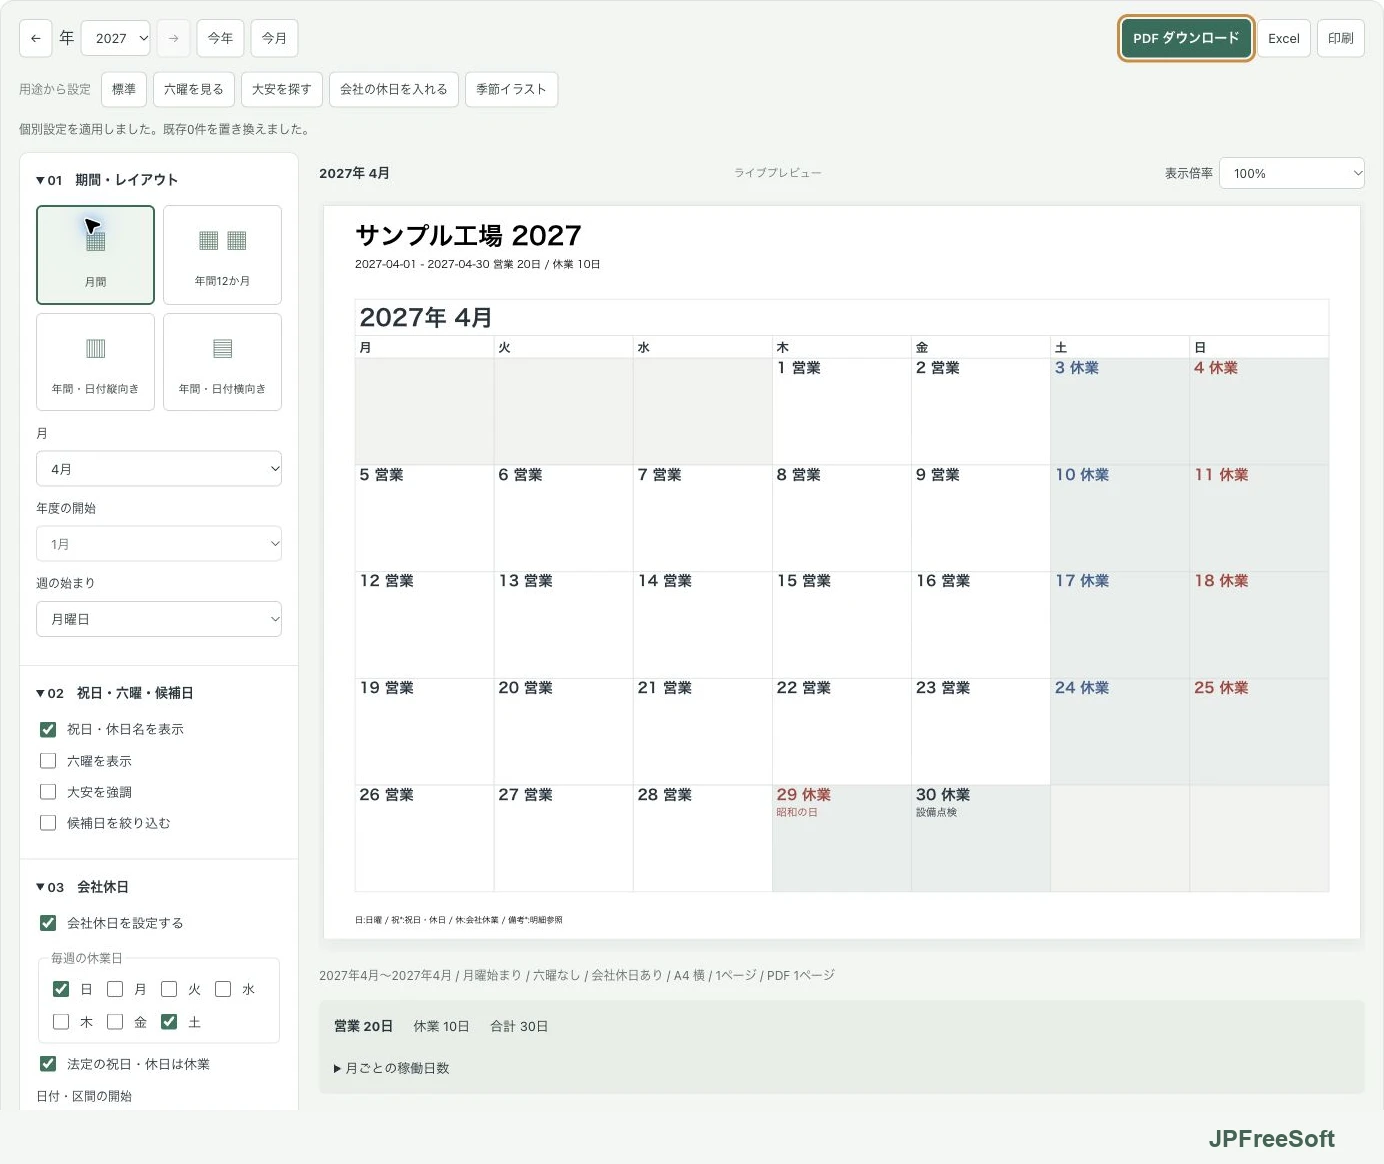Jump to 今月 button
1384x1164 pixels.
[274, 38]
